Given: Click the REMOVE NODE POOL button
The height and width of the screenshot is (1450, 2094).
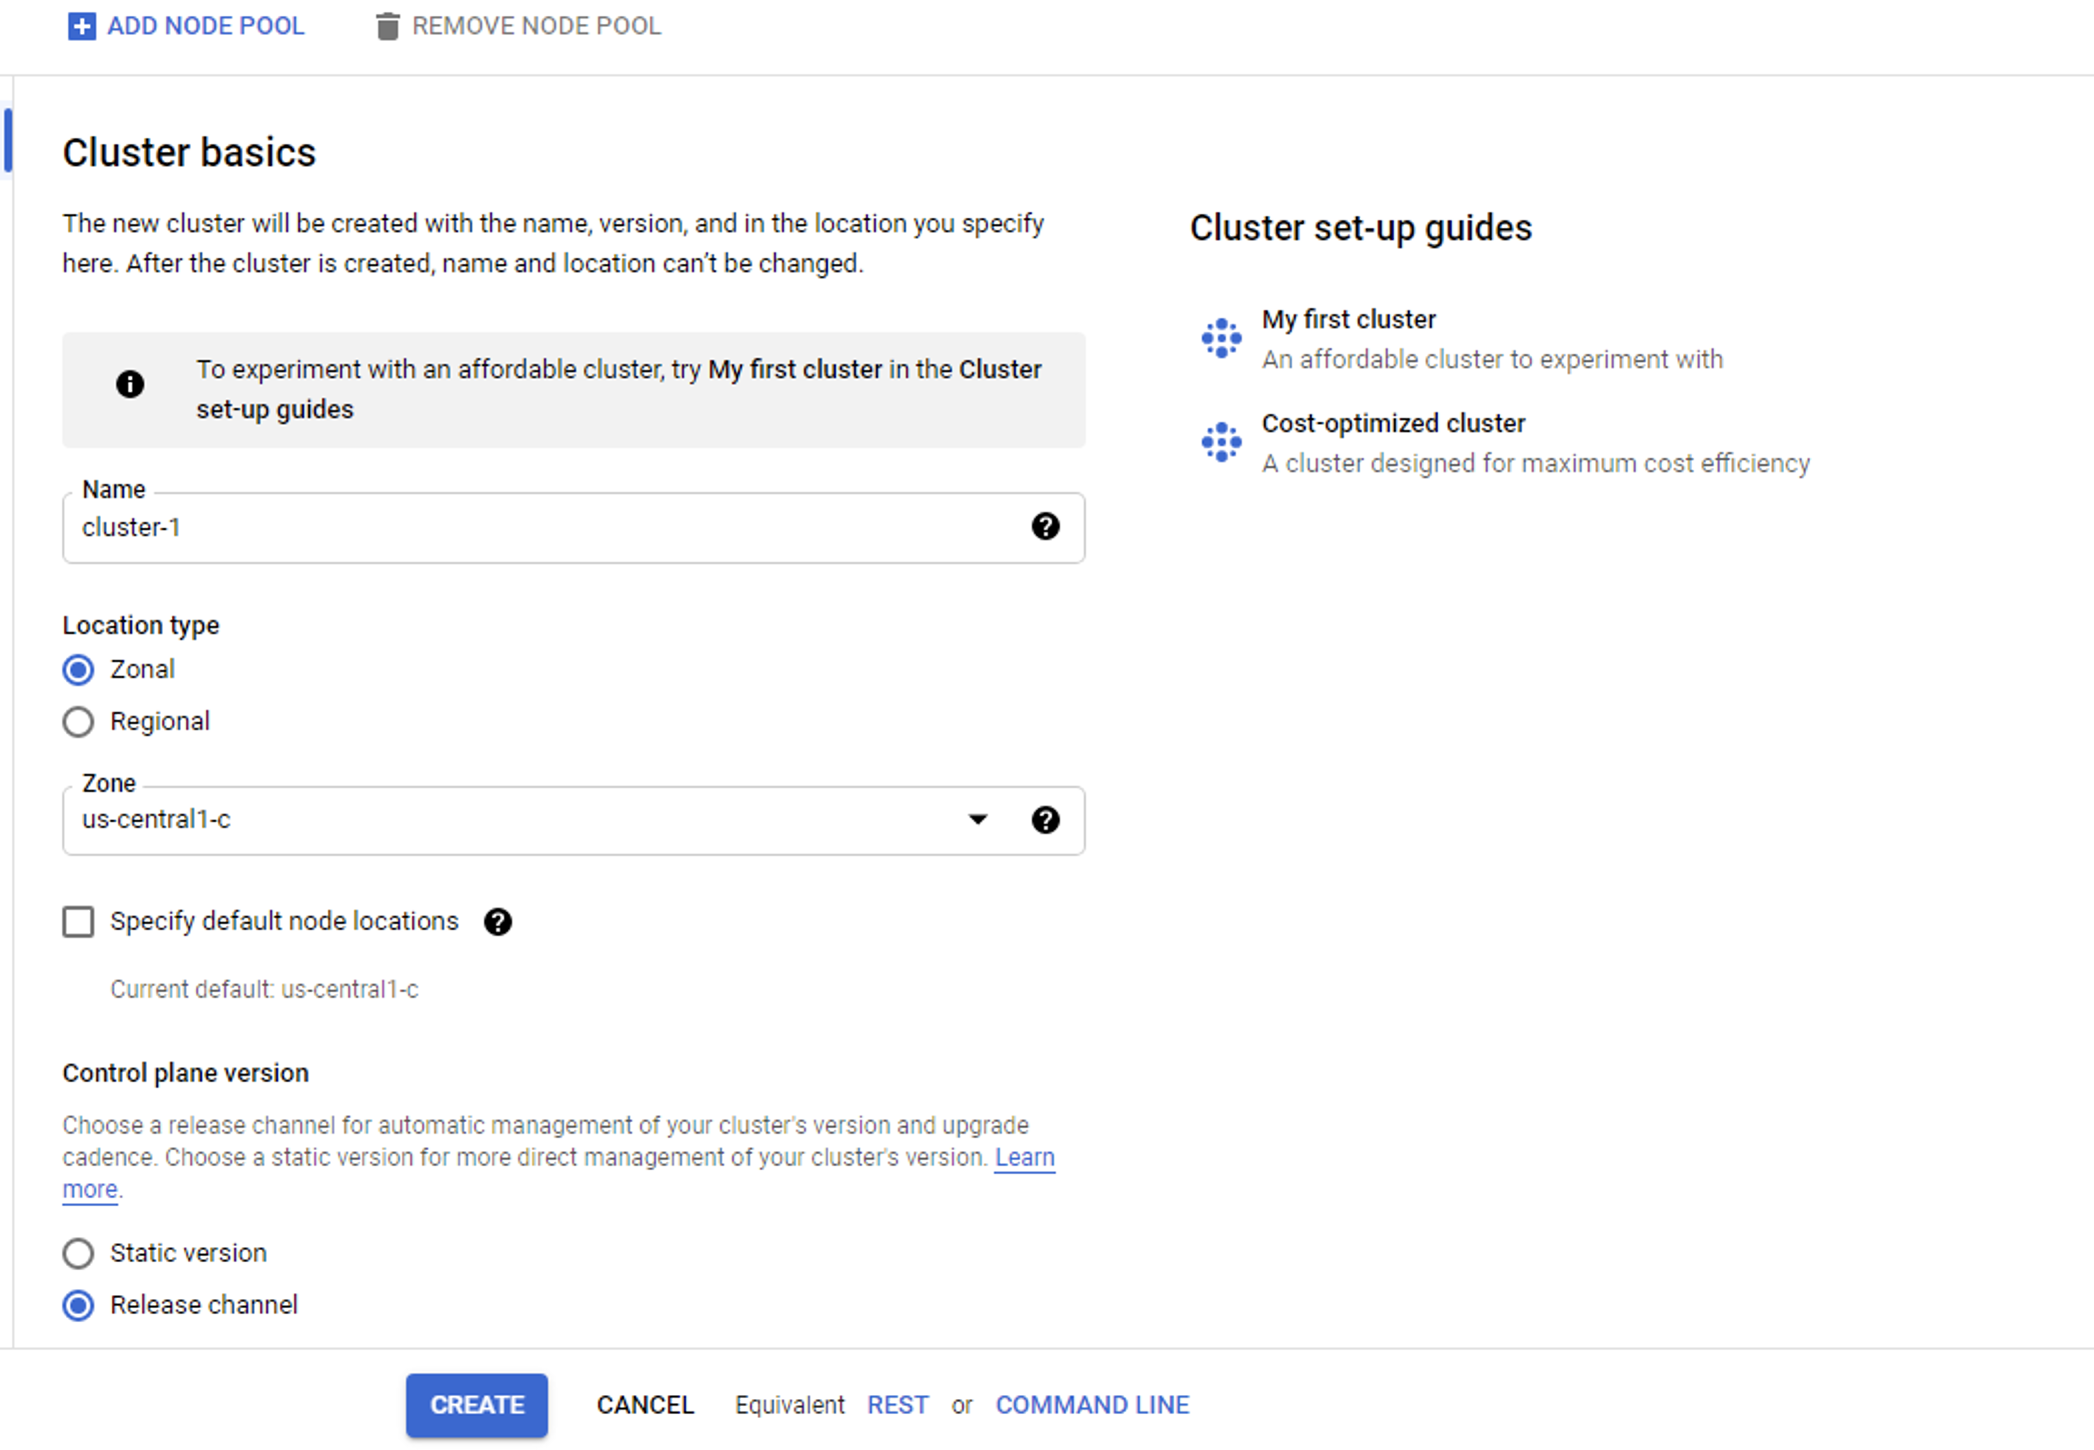Looking at the screenshot, I should (x=518, y=26).
